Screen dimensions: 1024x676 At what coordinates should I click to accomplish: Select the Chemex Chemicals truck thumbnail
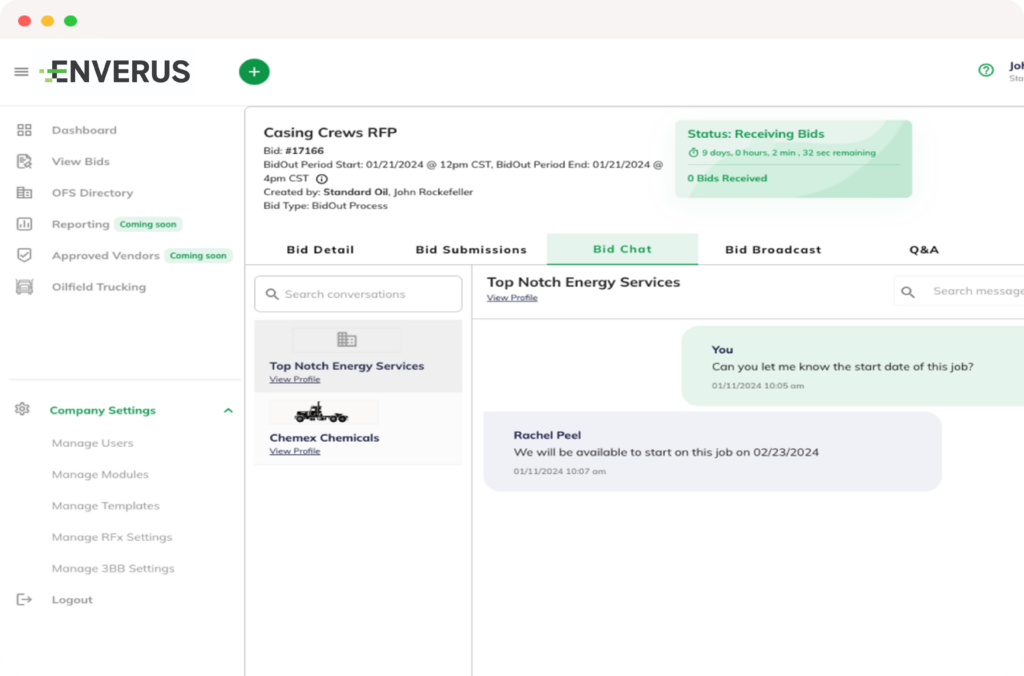pyautogui.click(x=322, y=412)
